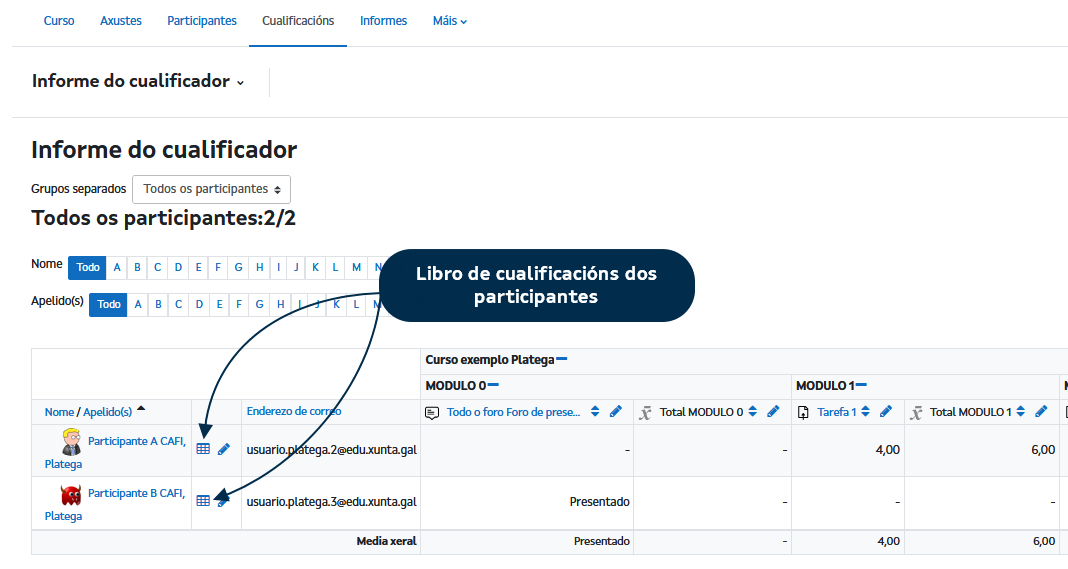Screen dimensions: 1068x569
Task: Click Participante A's Total MODULO 1 grade 6,00
Action: click(1043, 450)
